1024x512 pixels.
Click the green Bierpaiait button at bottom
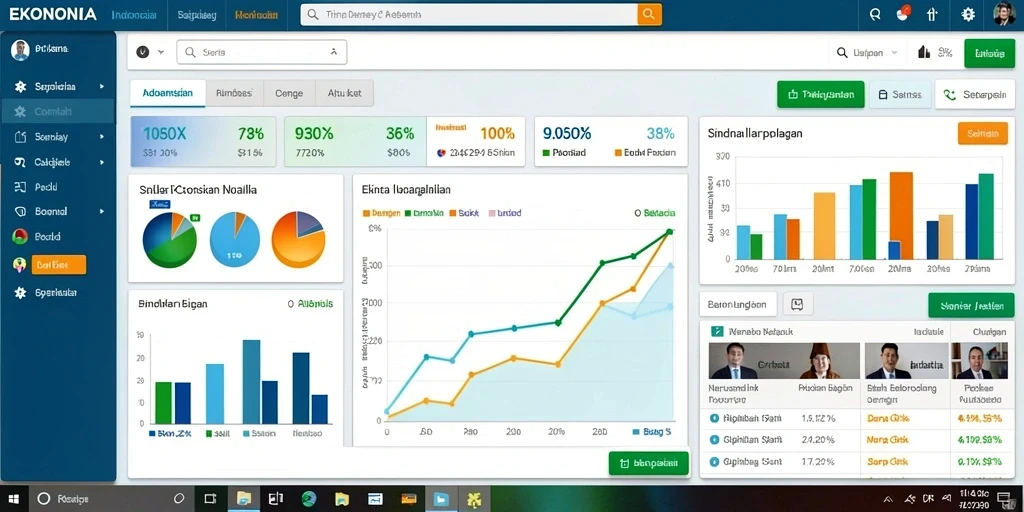(648, 463)
